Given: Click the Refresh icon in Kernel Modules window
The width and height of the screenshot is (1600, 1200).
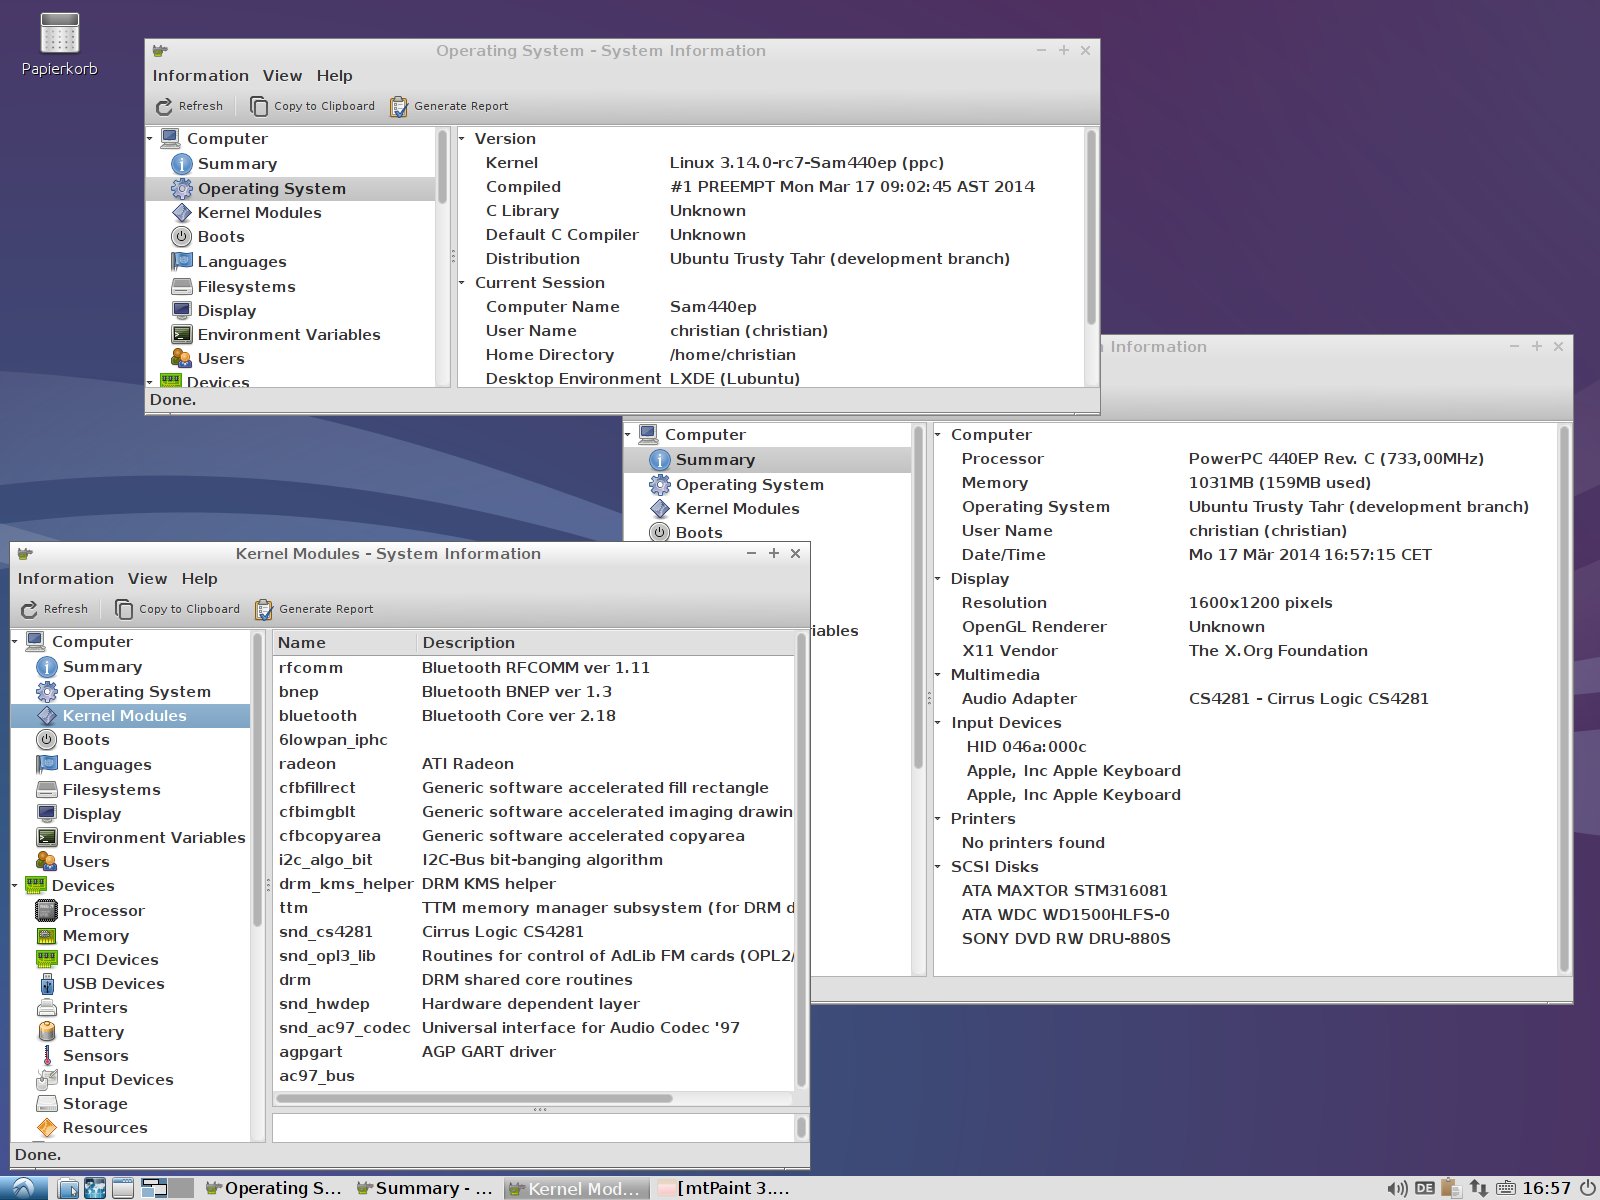Looking at the screenshot, I should pyautogui.click(x=30, y=609).
